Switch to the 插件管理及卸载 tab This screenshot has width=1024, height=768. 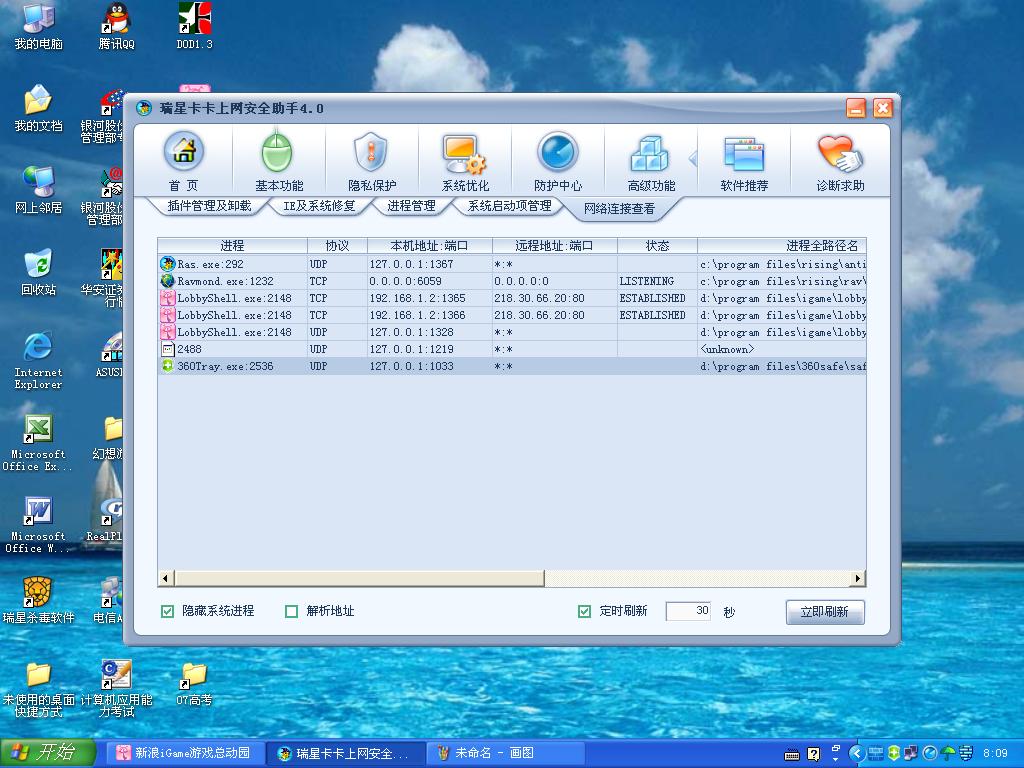[x=209, y=206]
